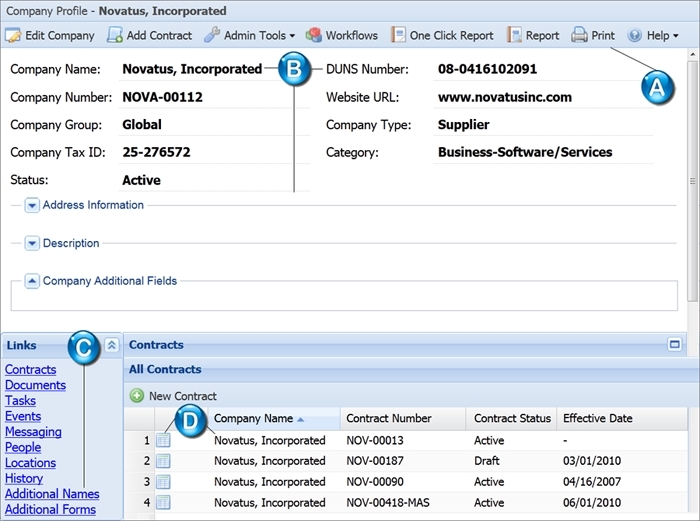Image resolution: width=700 pixels, height=521 pixels.
Task: Open contract row icon for NOV-00418-MAS
Action: pyautogui.click(x=163, y=503)
